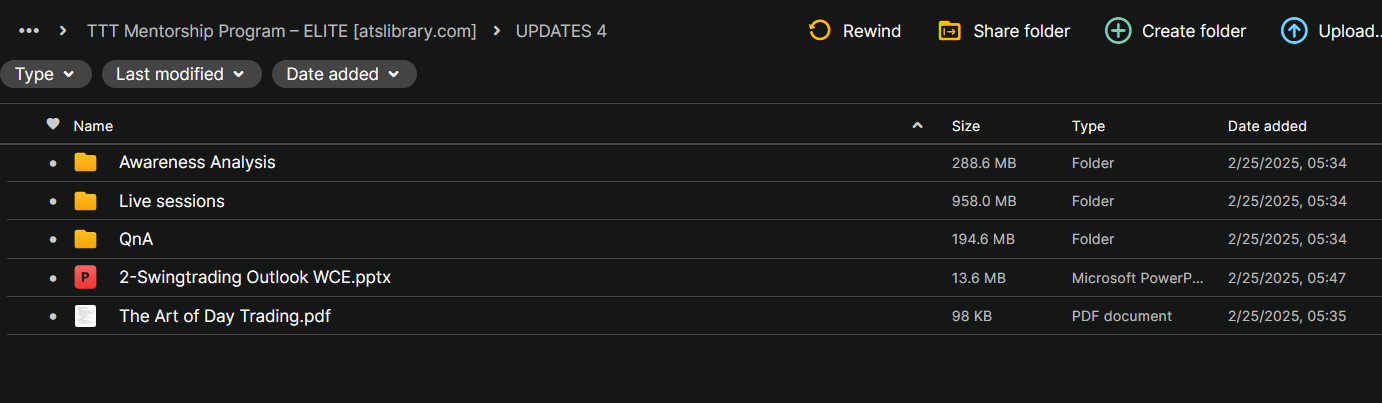Sort by Date added column header
The image size is (1382, 403).
[1266, 126]
